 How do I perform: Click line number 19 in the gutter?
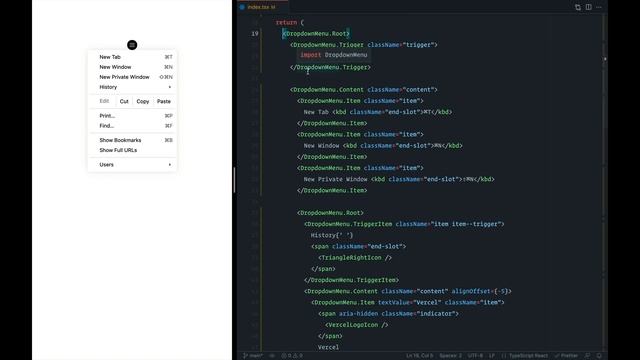[x=255, y=33]
